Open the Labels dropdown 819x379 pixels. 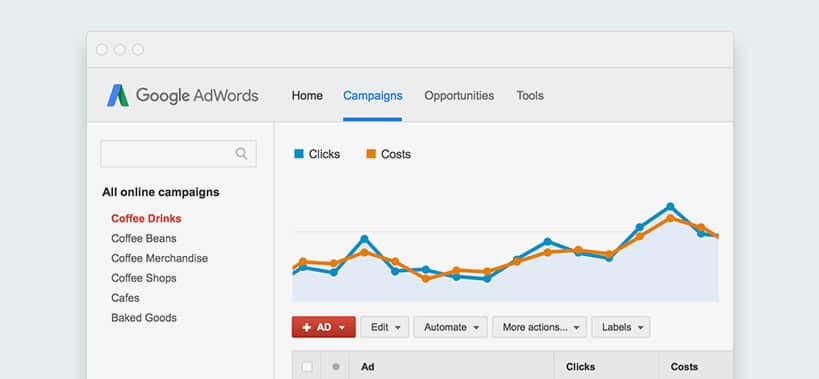tap(621, 327)
